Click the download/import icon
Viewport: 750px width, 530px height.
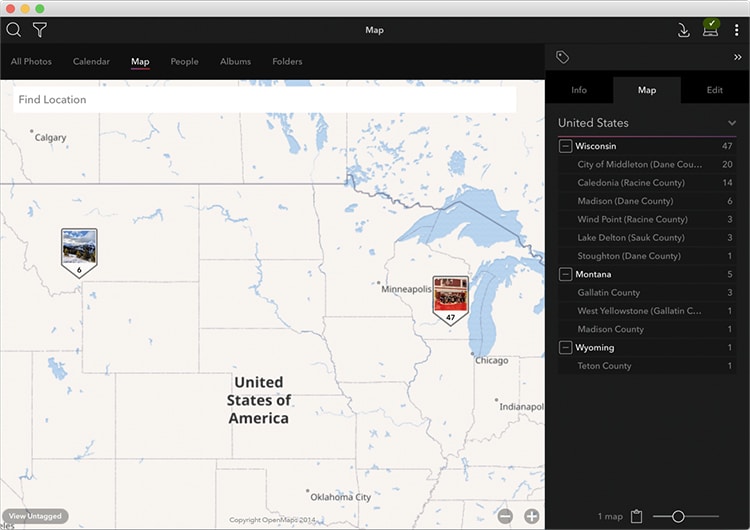tap(684, 30)
